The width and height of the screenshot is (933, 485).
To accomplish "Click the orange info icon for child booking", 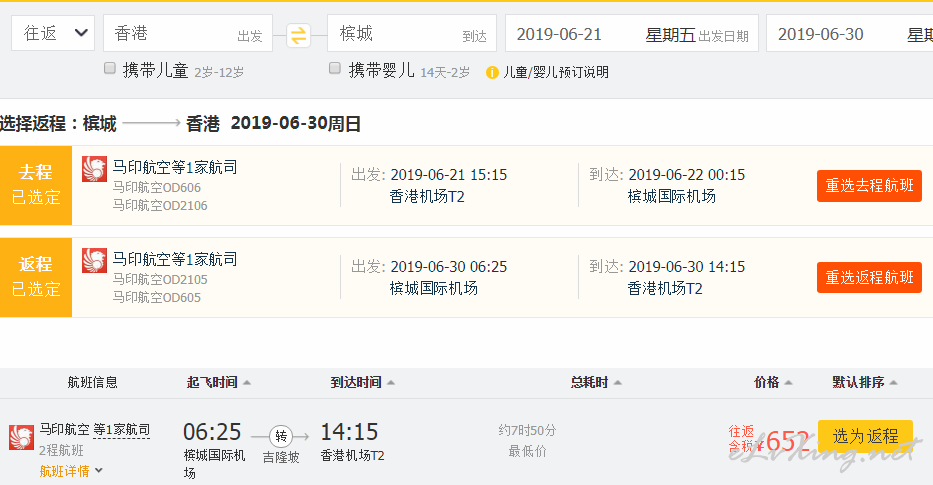I will tap(492, 73).
